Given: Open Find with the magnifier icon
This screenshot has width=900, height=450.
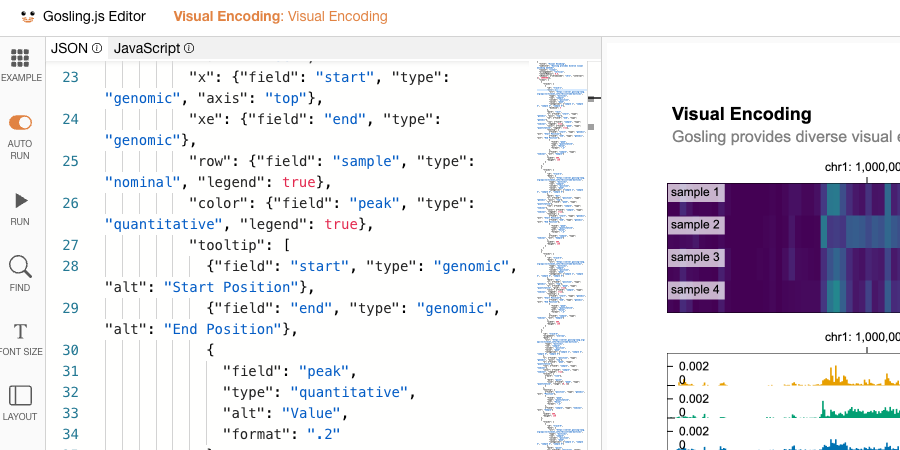Looking at the screenshot, I should (20, 267).
